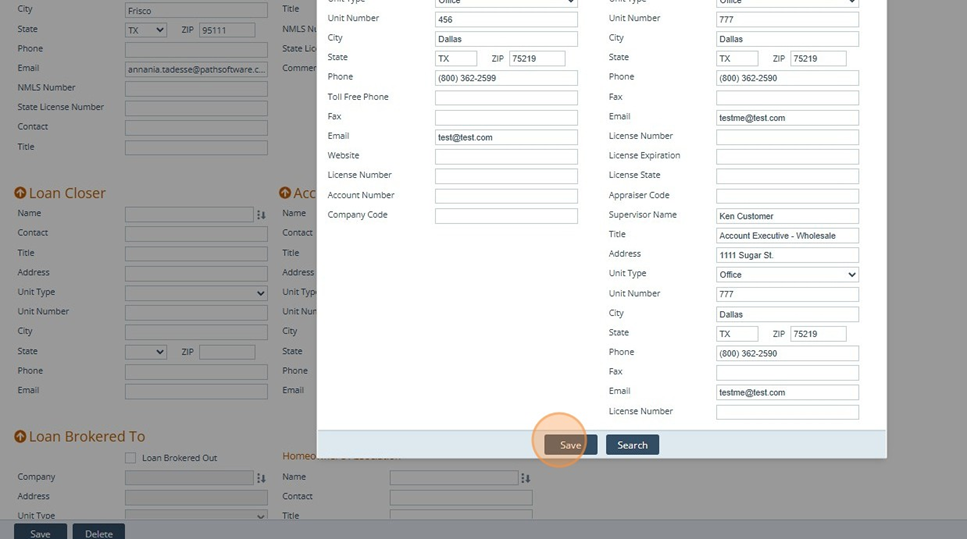This screenshot has height=539, width=967.
Task: Collapse the Loan Brokered To section icon
Action: [x=20, y=437]
